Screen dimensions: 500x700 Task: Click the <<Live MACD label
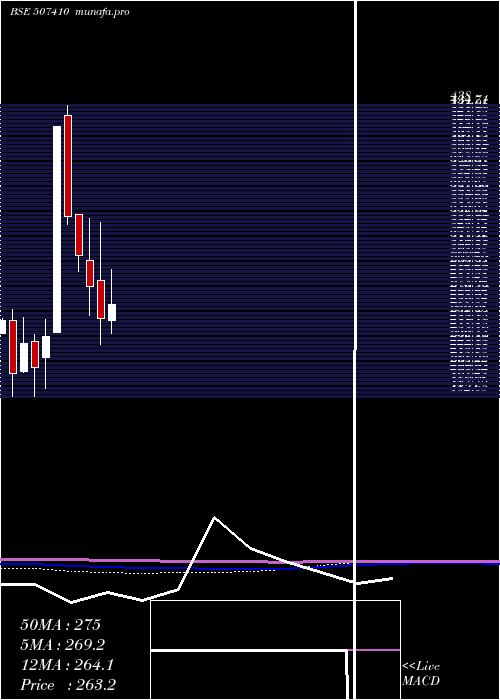coord(421,674)
